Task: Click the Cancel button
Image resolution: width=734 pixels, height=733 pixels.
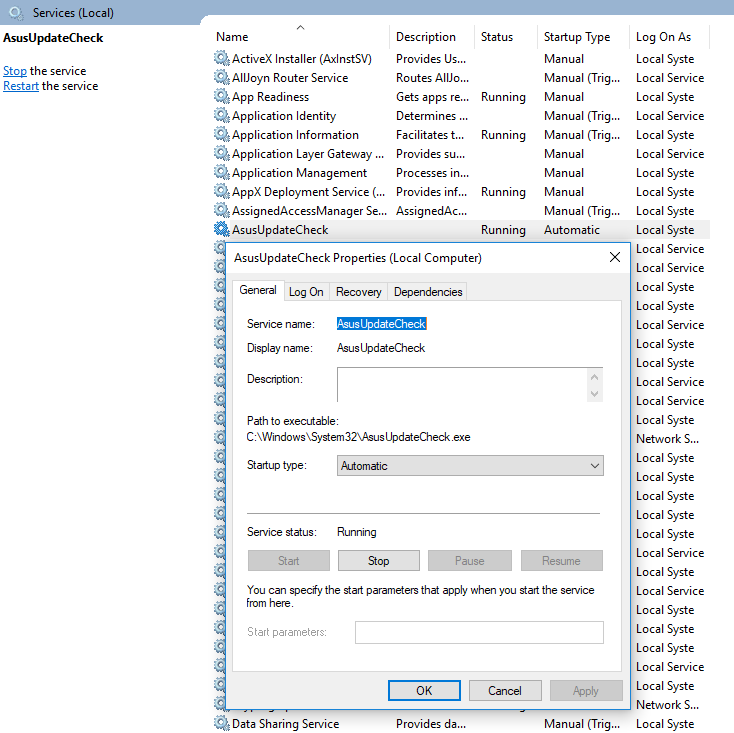Action: pyautogui.click(x=505, y=690)
